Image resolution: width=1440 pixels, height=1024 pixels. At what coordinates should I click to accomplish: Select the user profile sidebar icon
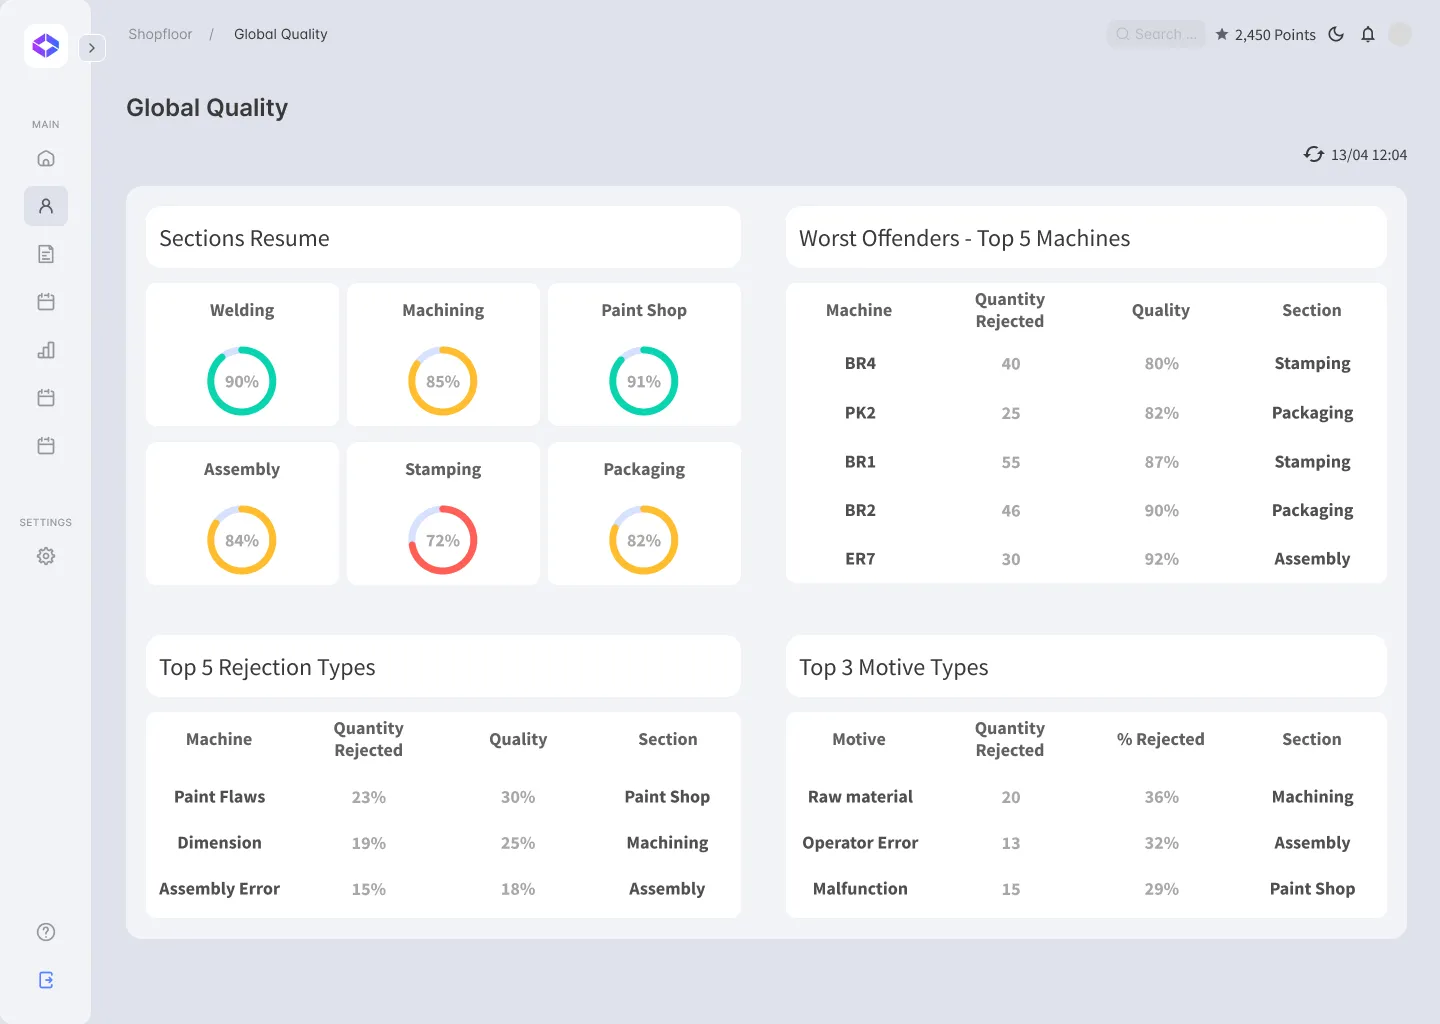click(x=46, y=206)
